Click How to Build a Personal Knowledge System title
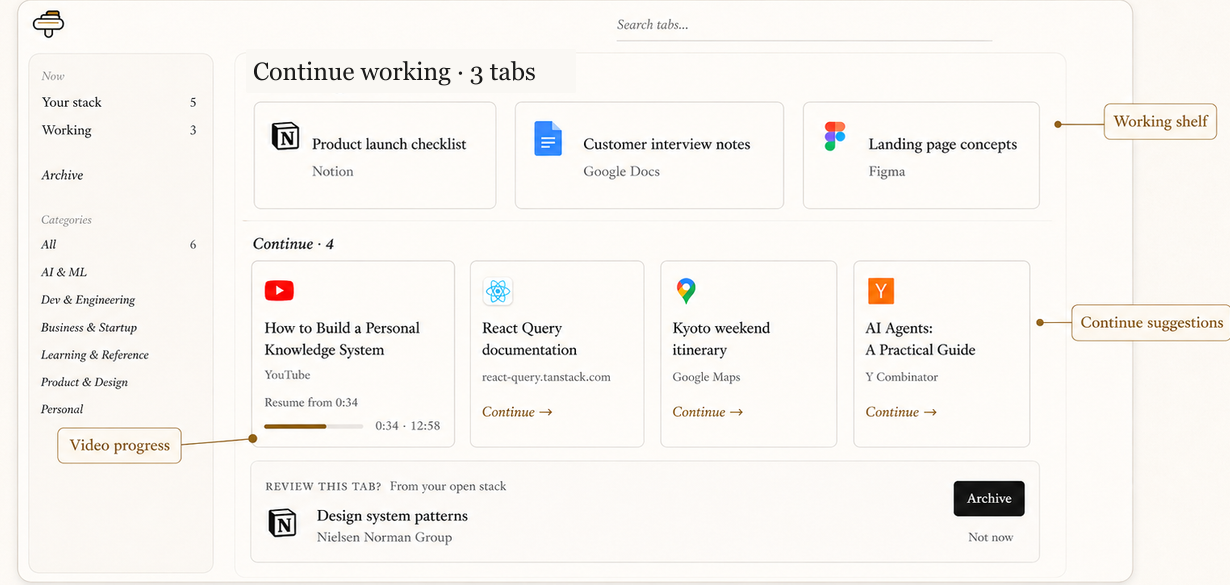This screenshot has width=1230, height=585. [342, 339]
